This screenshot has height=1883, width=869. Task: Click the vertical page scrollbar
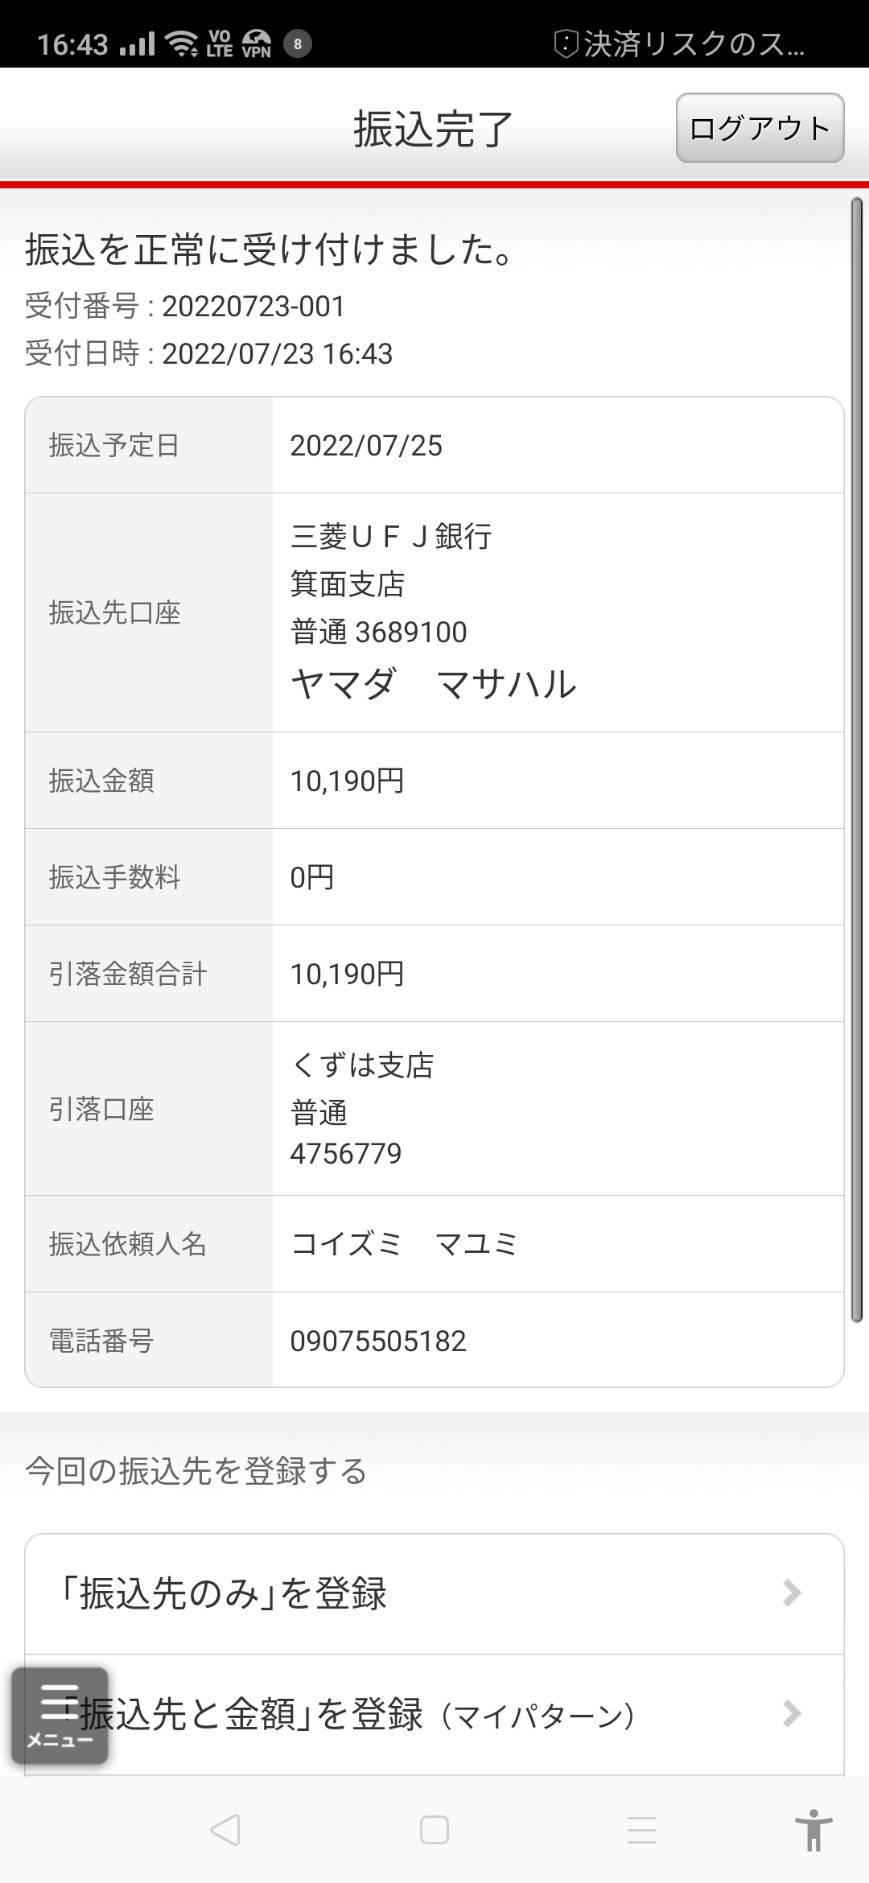tap(856, 760)
